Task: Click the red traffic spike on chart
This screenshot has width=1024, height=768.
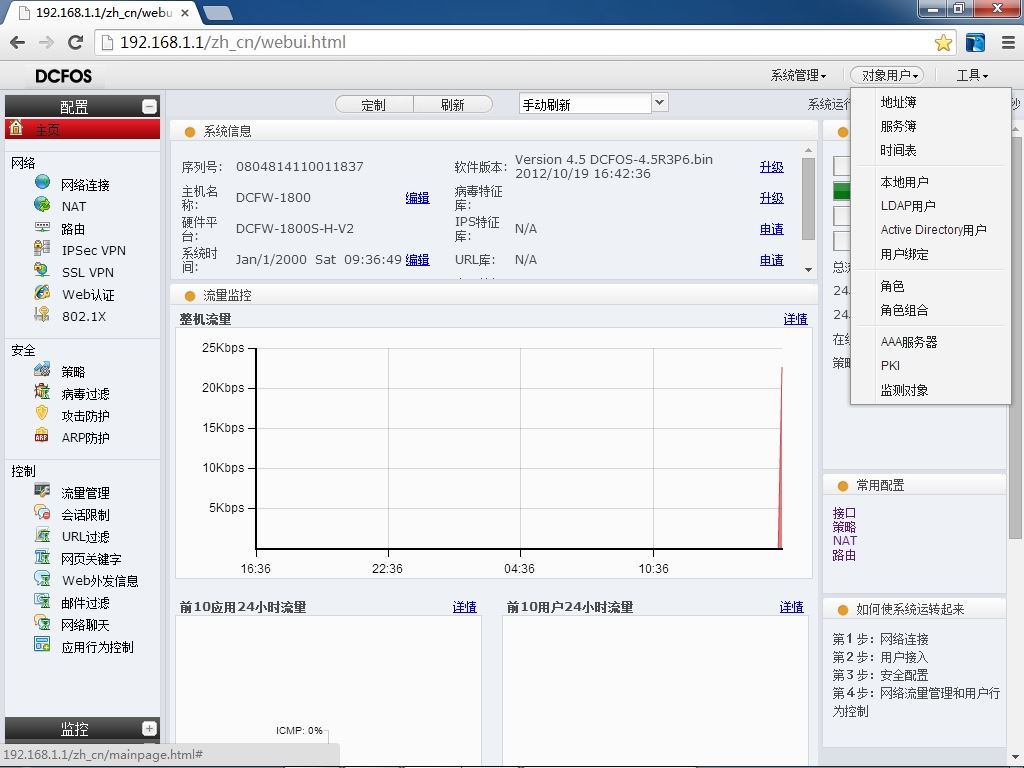Action: pos(780,457)
